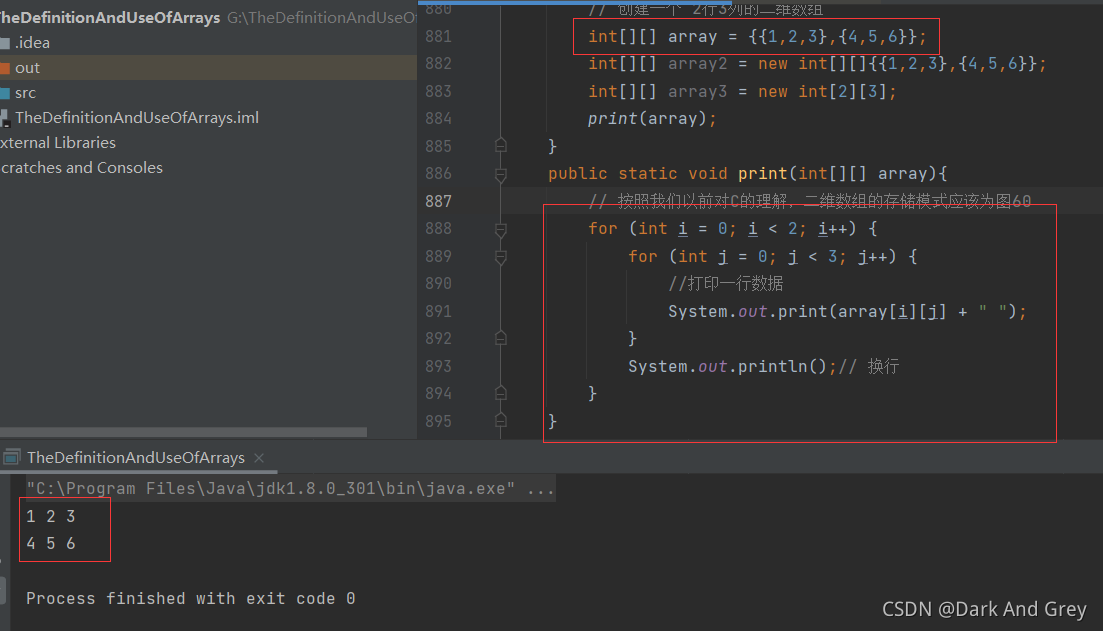Click line number 887 in gutter
The image size is (1103, 631).
[x=438, y=202]
